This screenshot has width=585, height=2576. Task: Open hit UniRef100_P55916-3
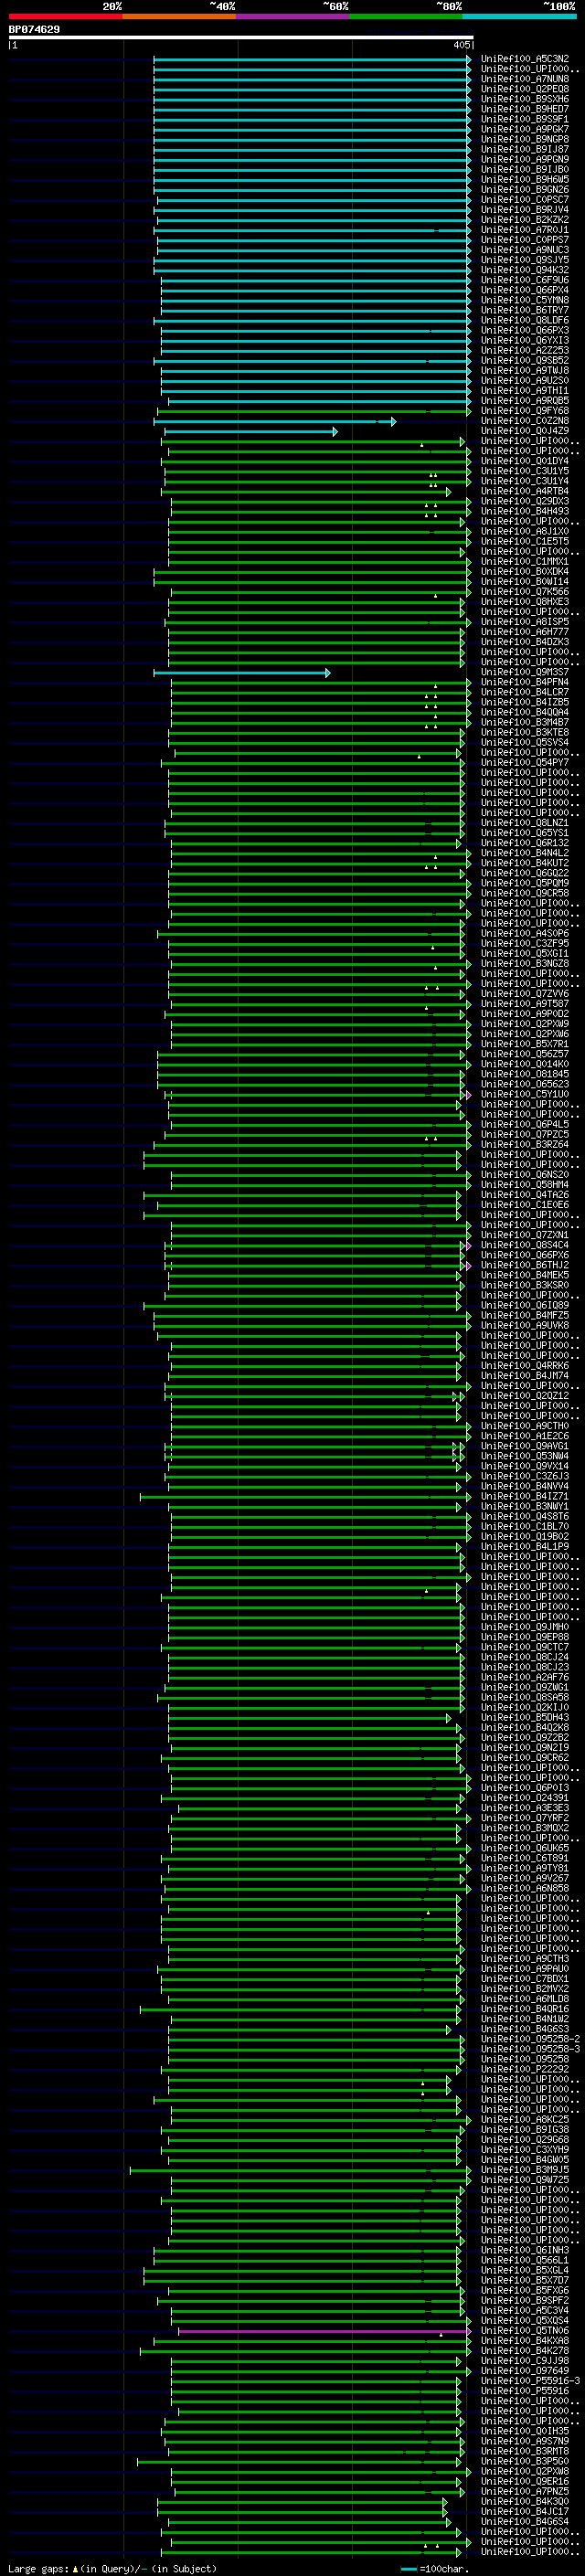(x=531, y=2382)
